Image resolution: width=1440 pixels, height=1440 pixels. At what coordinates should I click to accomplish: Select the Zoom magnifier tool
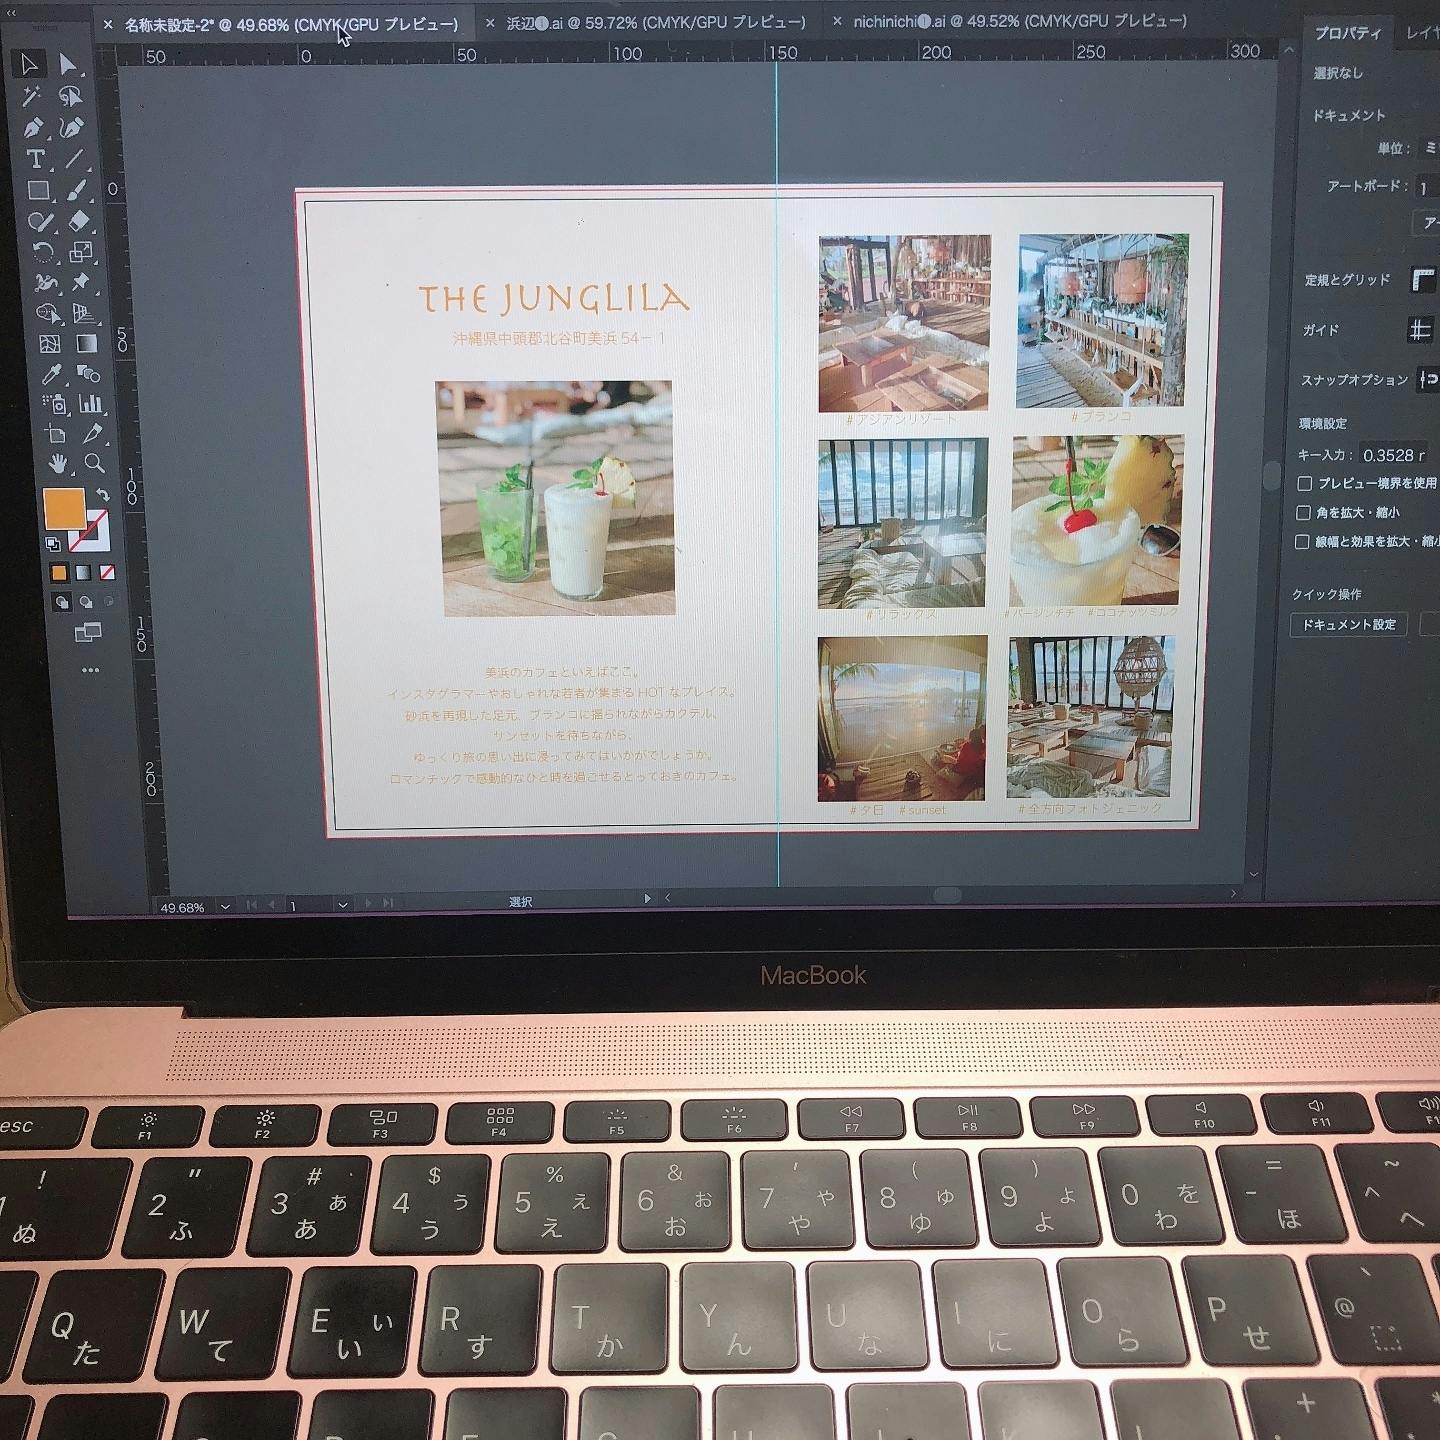click(x=94, y=463)
